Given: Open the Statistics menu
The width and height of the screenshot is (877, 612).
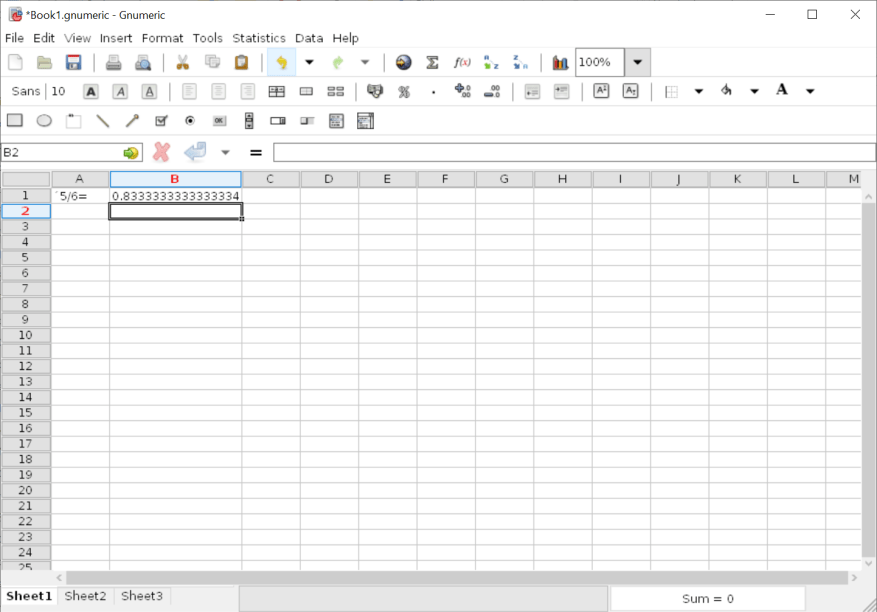Looking at the screenshot, I should pos(258,38).
